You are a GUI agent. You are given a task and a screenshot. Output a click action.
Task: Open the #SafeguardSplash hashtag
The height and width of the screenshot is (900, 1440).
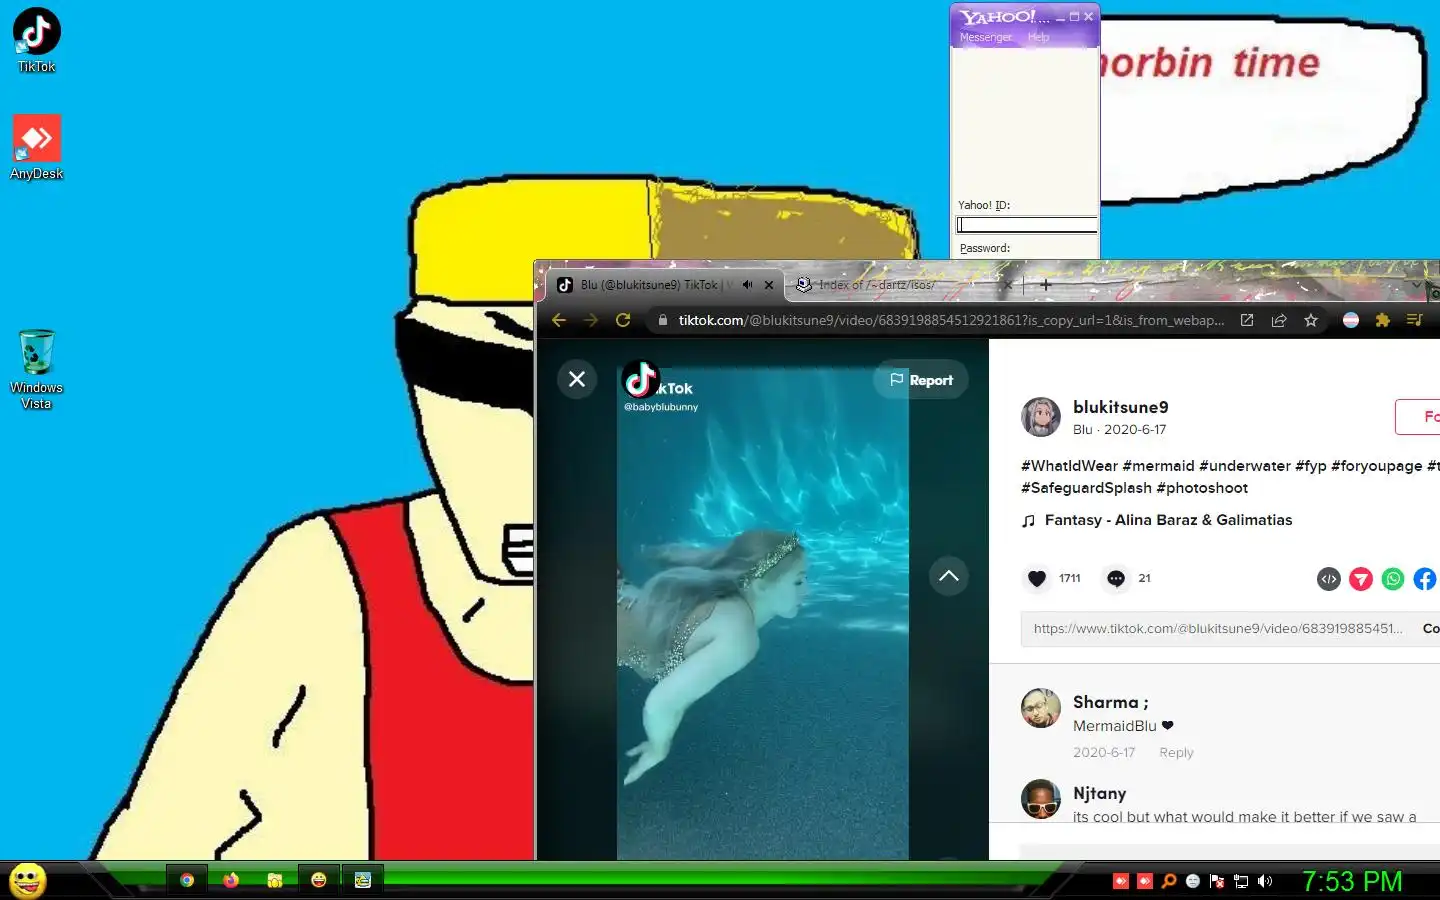1086,488
